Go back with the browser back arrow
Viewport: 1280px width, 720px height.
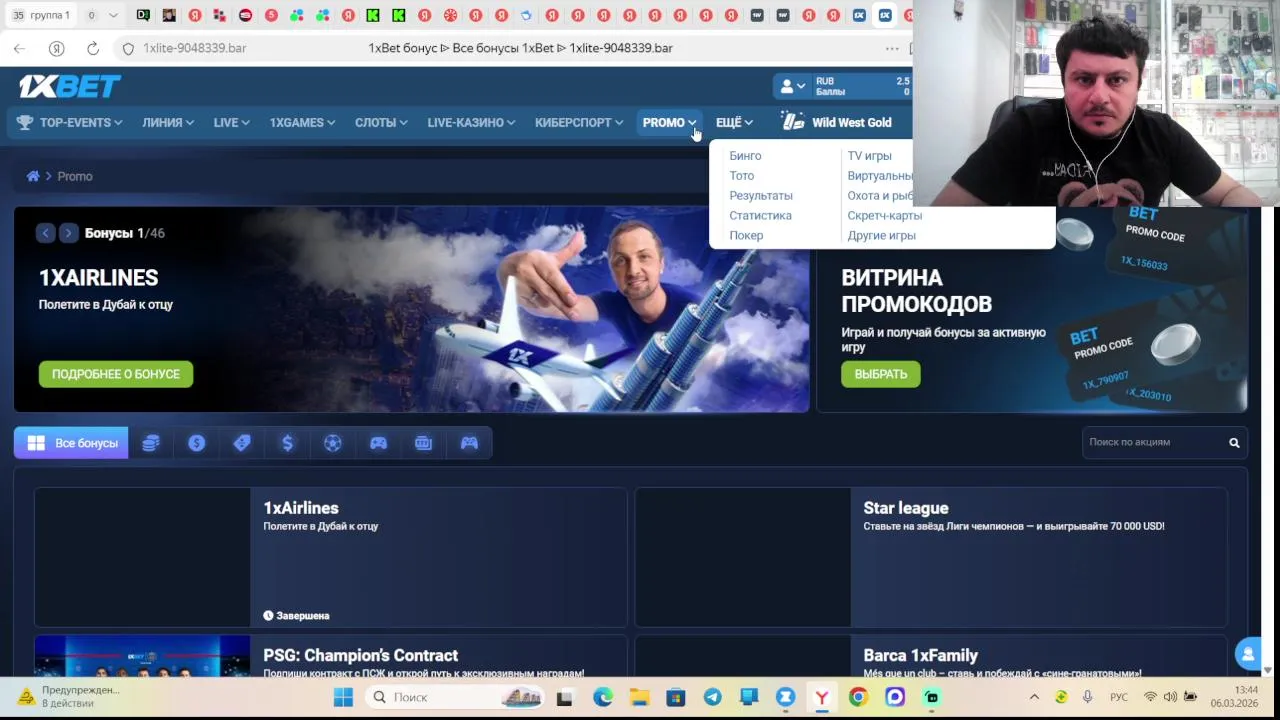[19, 48]
